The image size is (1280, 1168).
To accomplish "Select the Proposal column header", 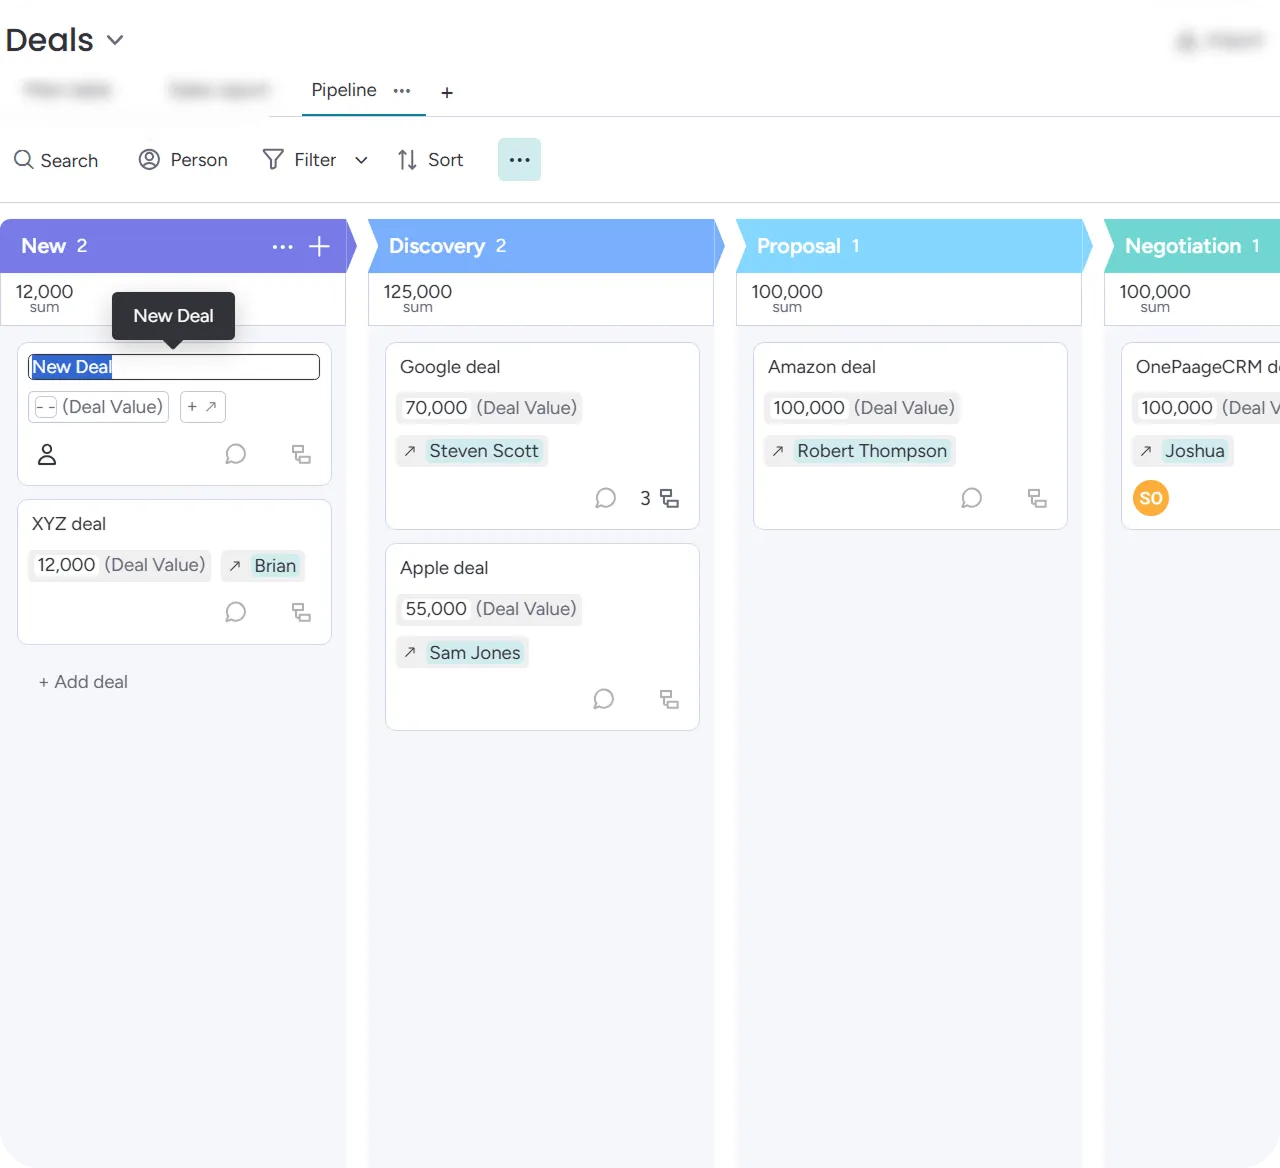I will coord(909,246).
